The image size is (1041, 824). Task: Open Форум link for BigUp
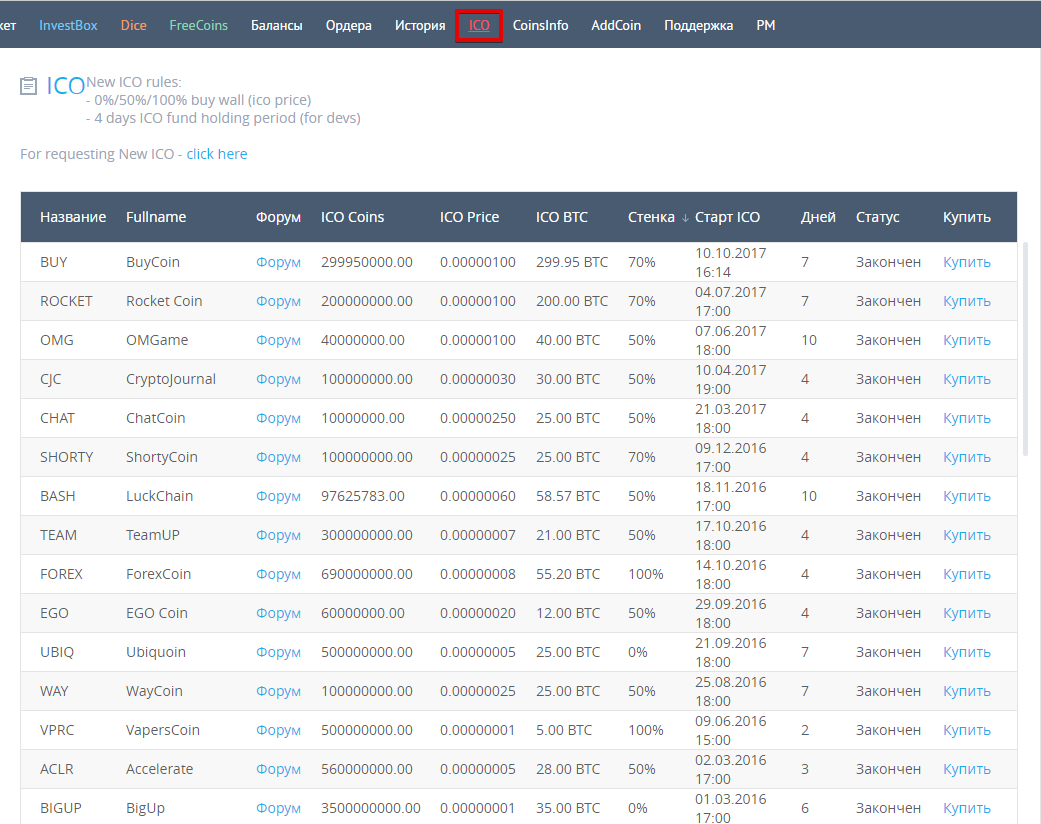(278, 808)
